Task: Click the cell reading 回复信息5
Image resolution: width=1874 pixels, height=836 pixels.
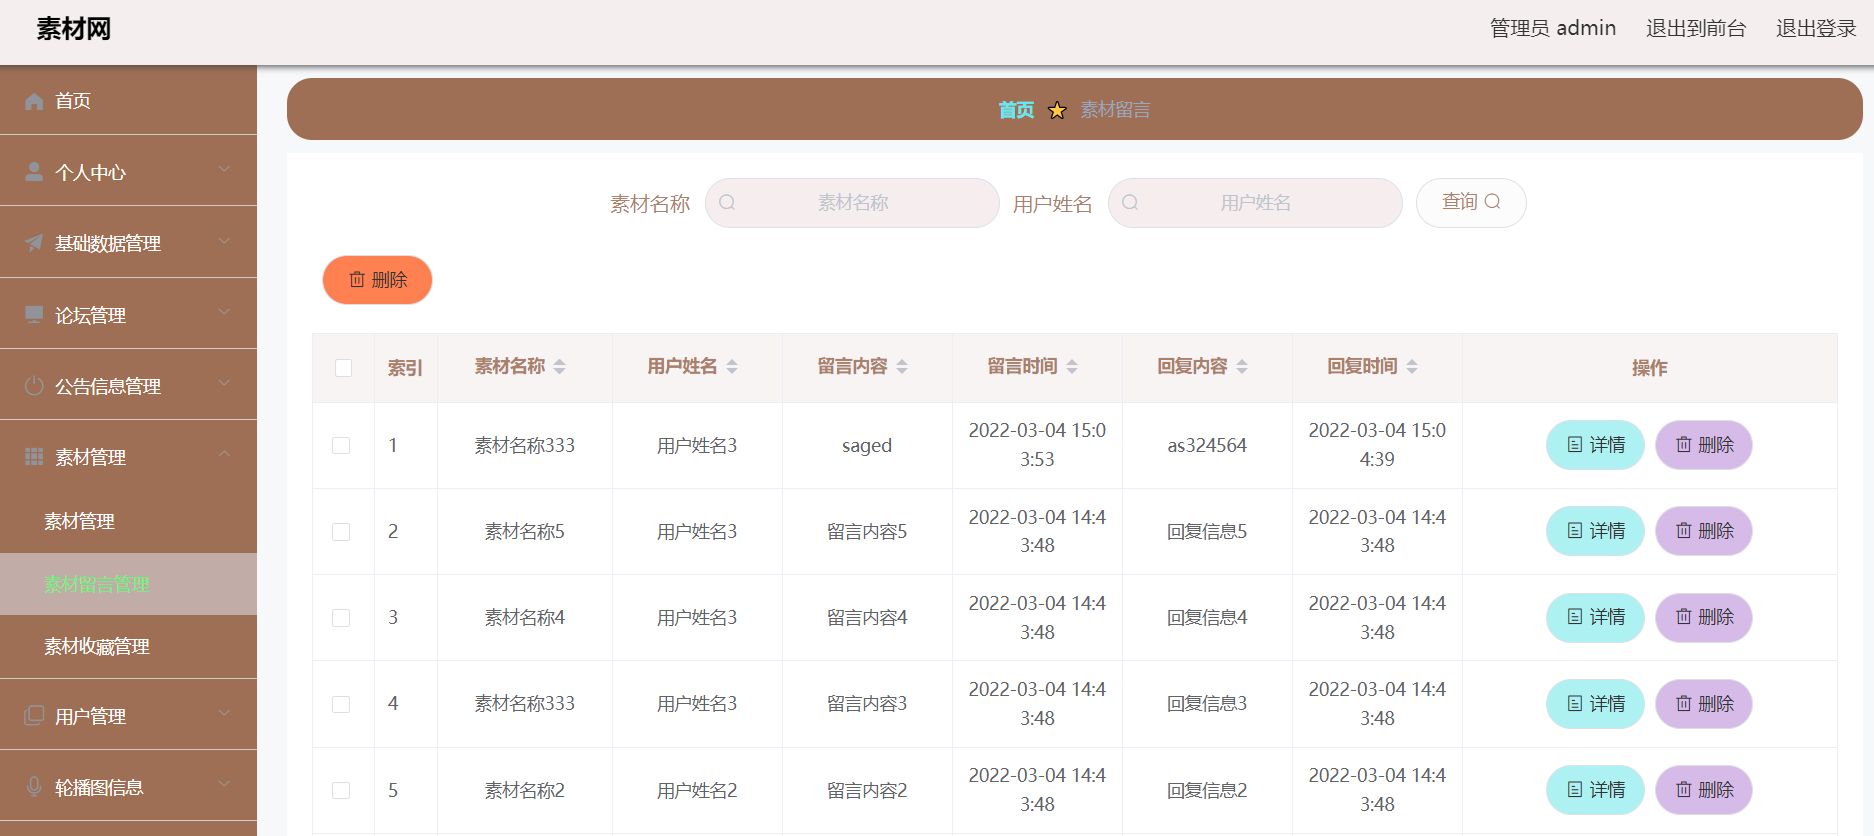Action: (x=1207, y=532)
